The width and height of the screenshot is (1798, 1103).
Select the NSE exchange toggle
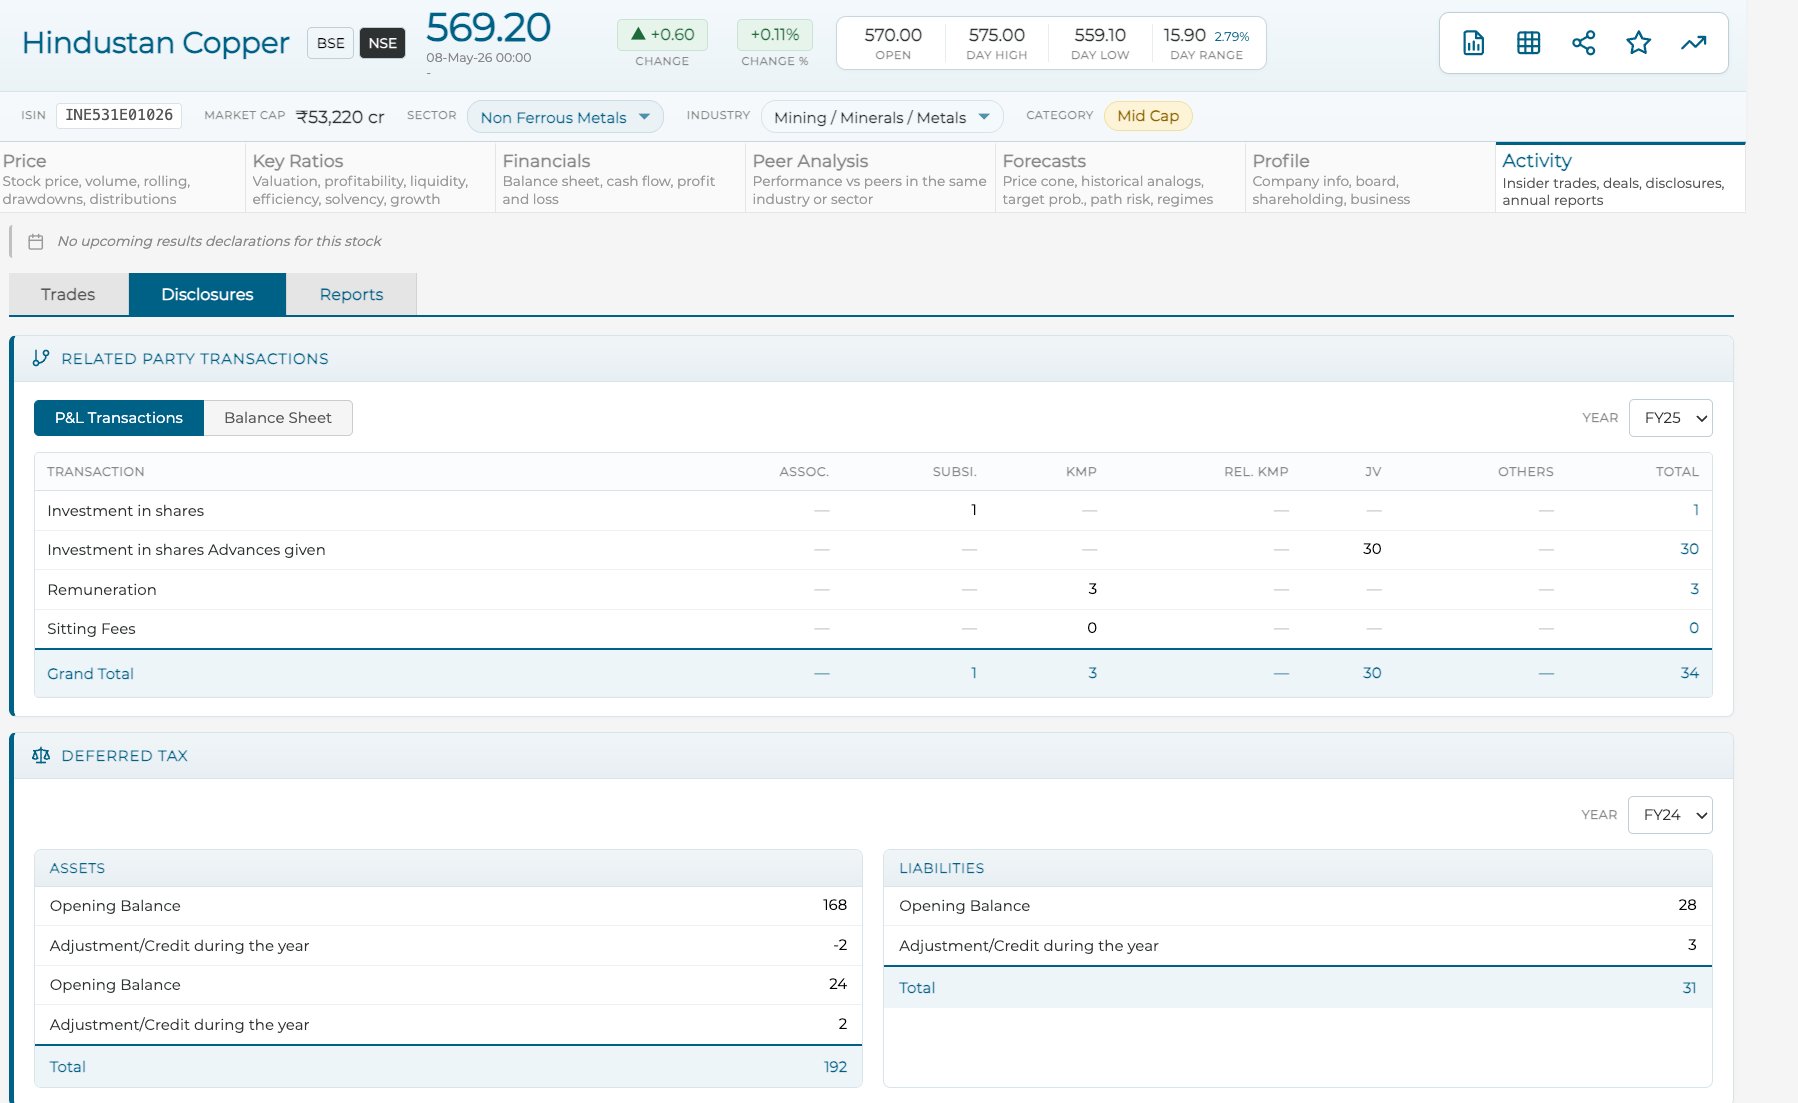coord(382,43)
